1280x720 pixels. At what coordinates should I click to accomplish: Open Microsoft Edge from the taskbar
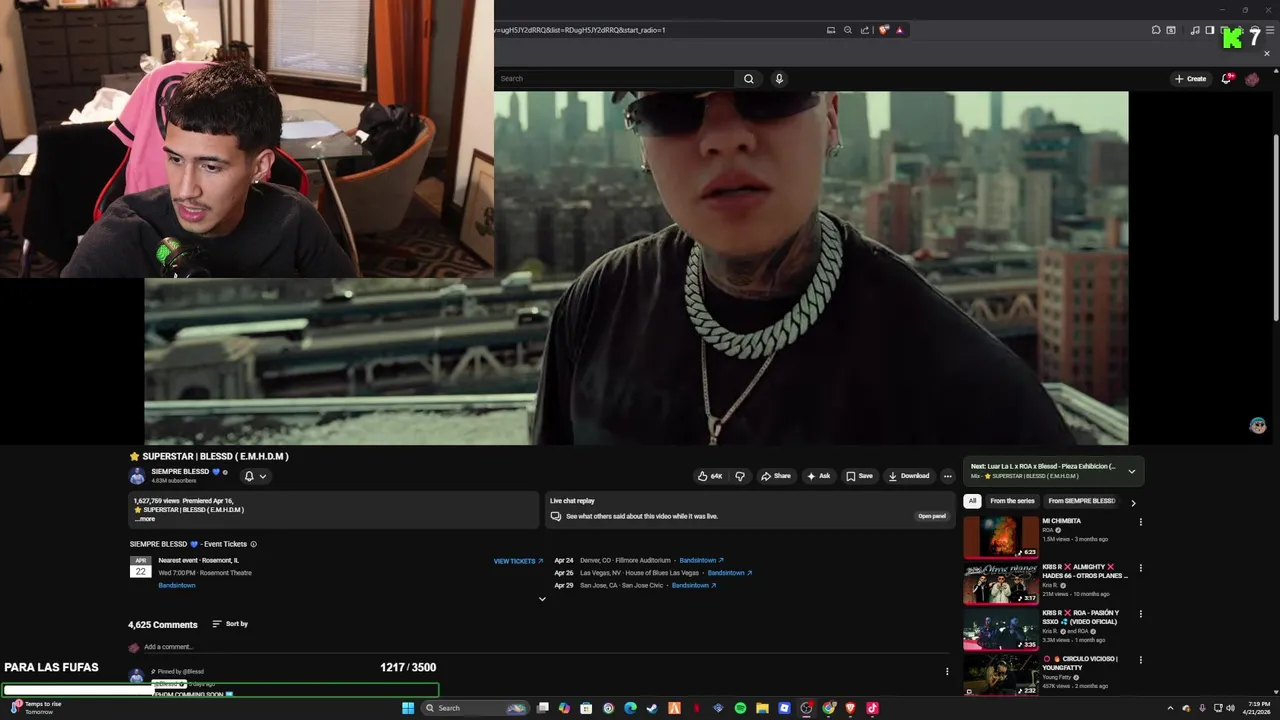click(x=630, y=708)
